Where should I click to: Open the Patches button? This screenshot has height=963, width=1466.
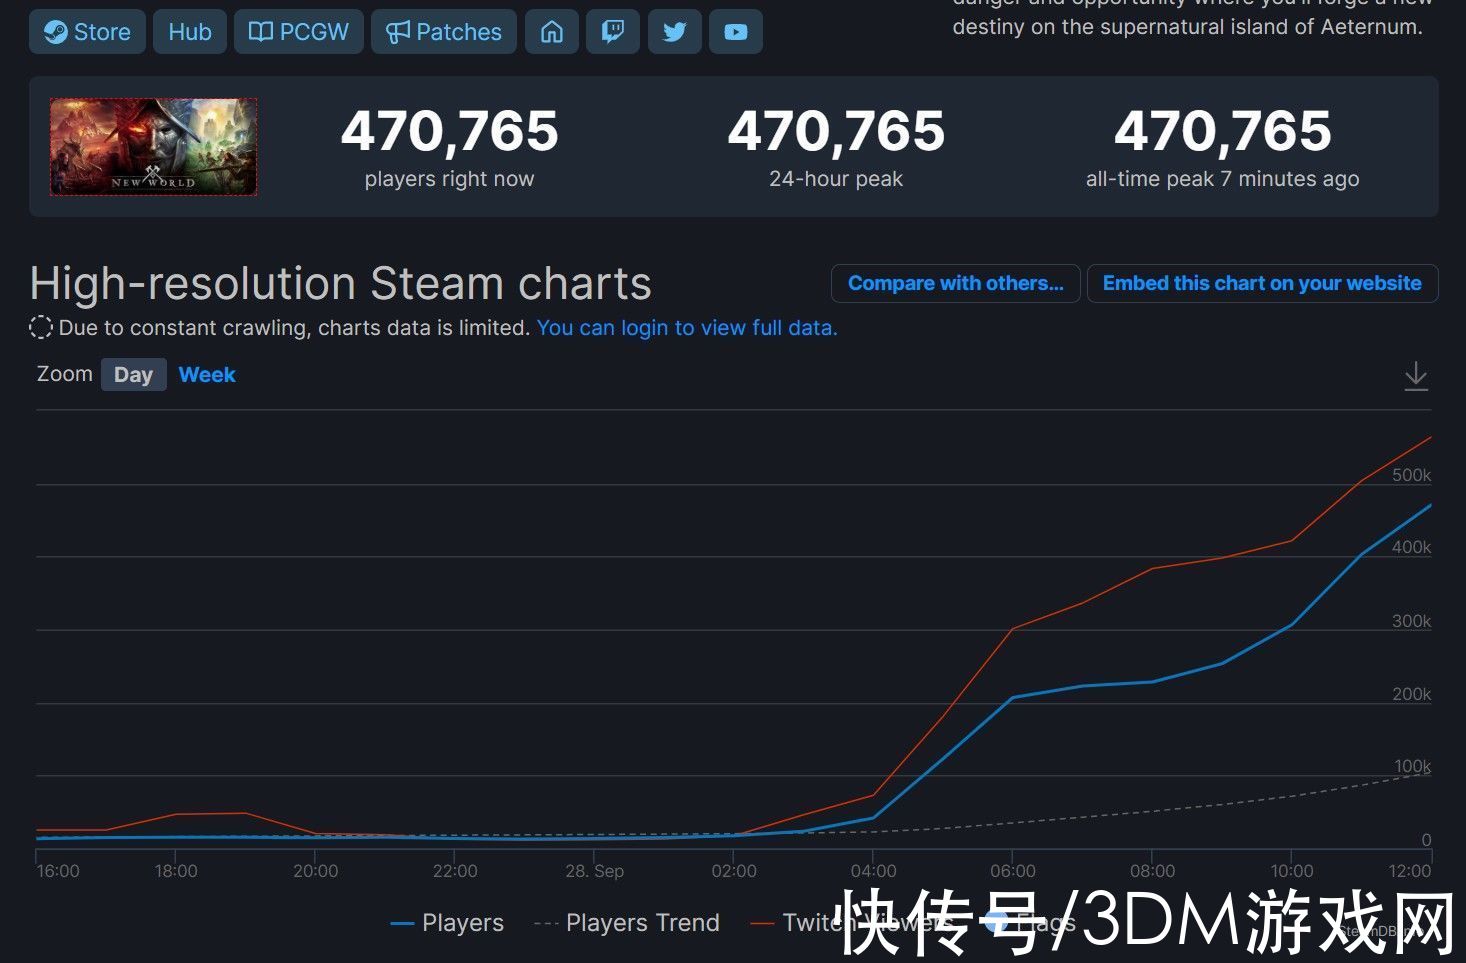tap(444, 32)
